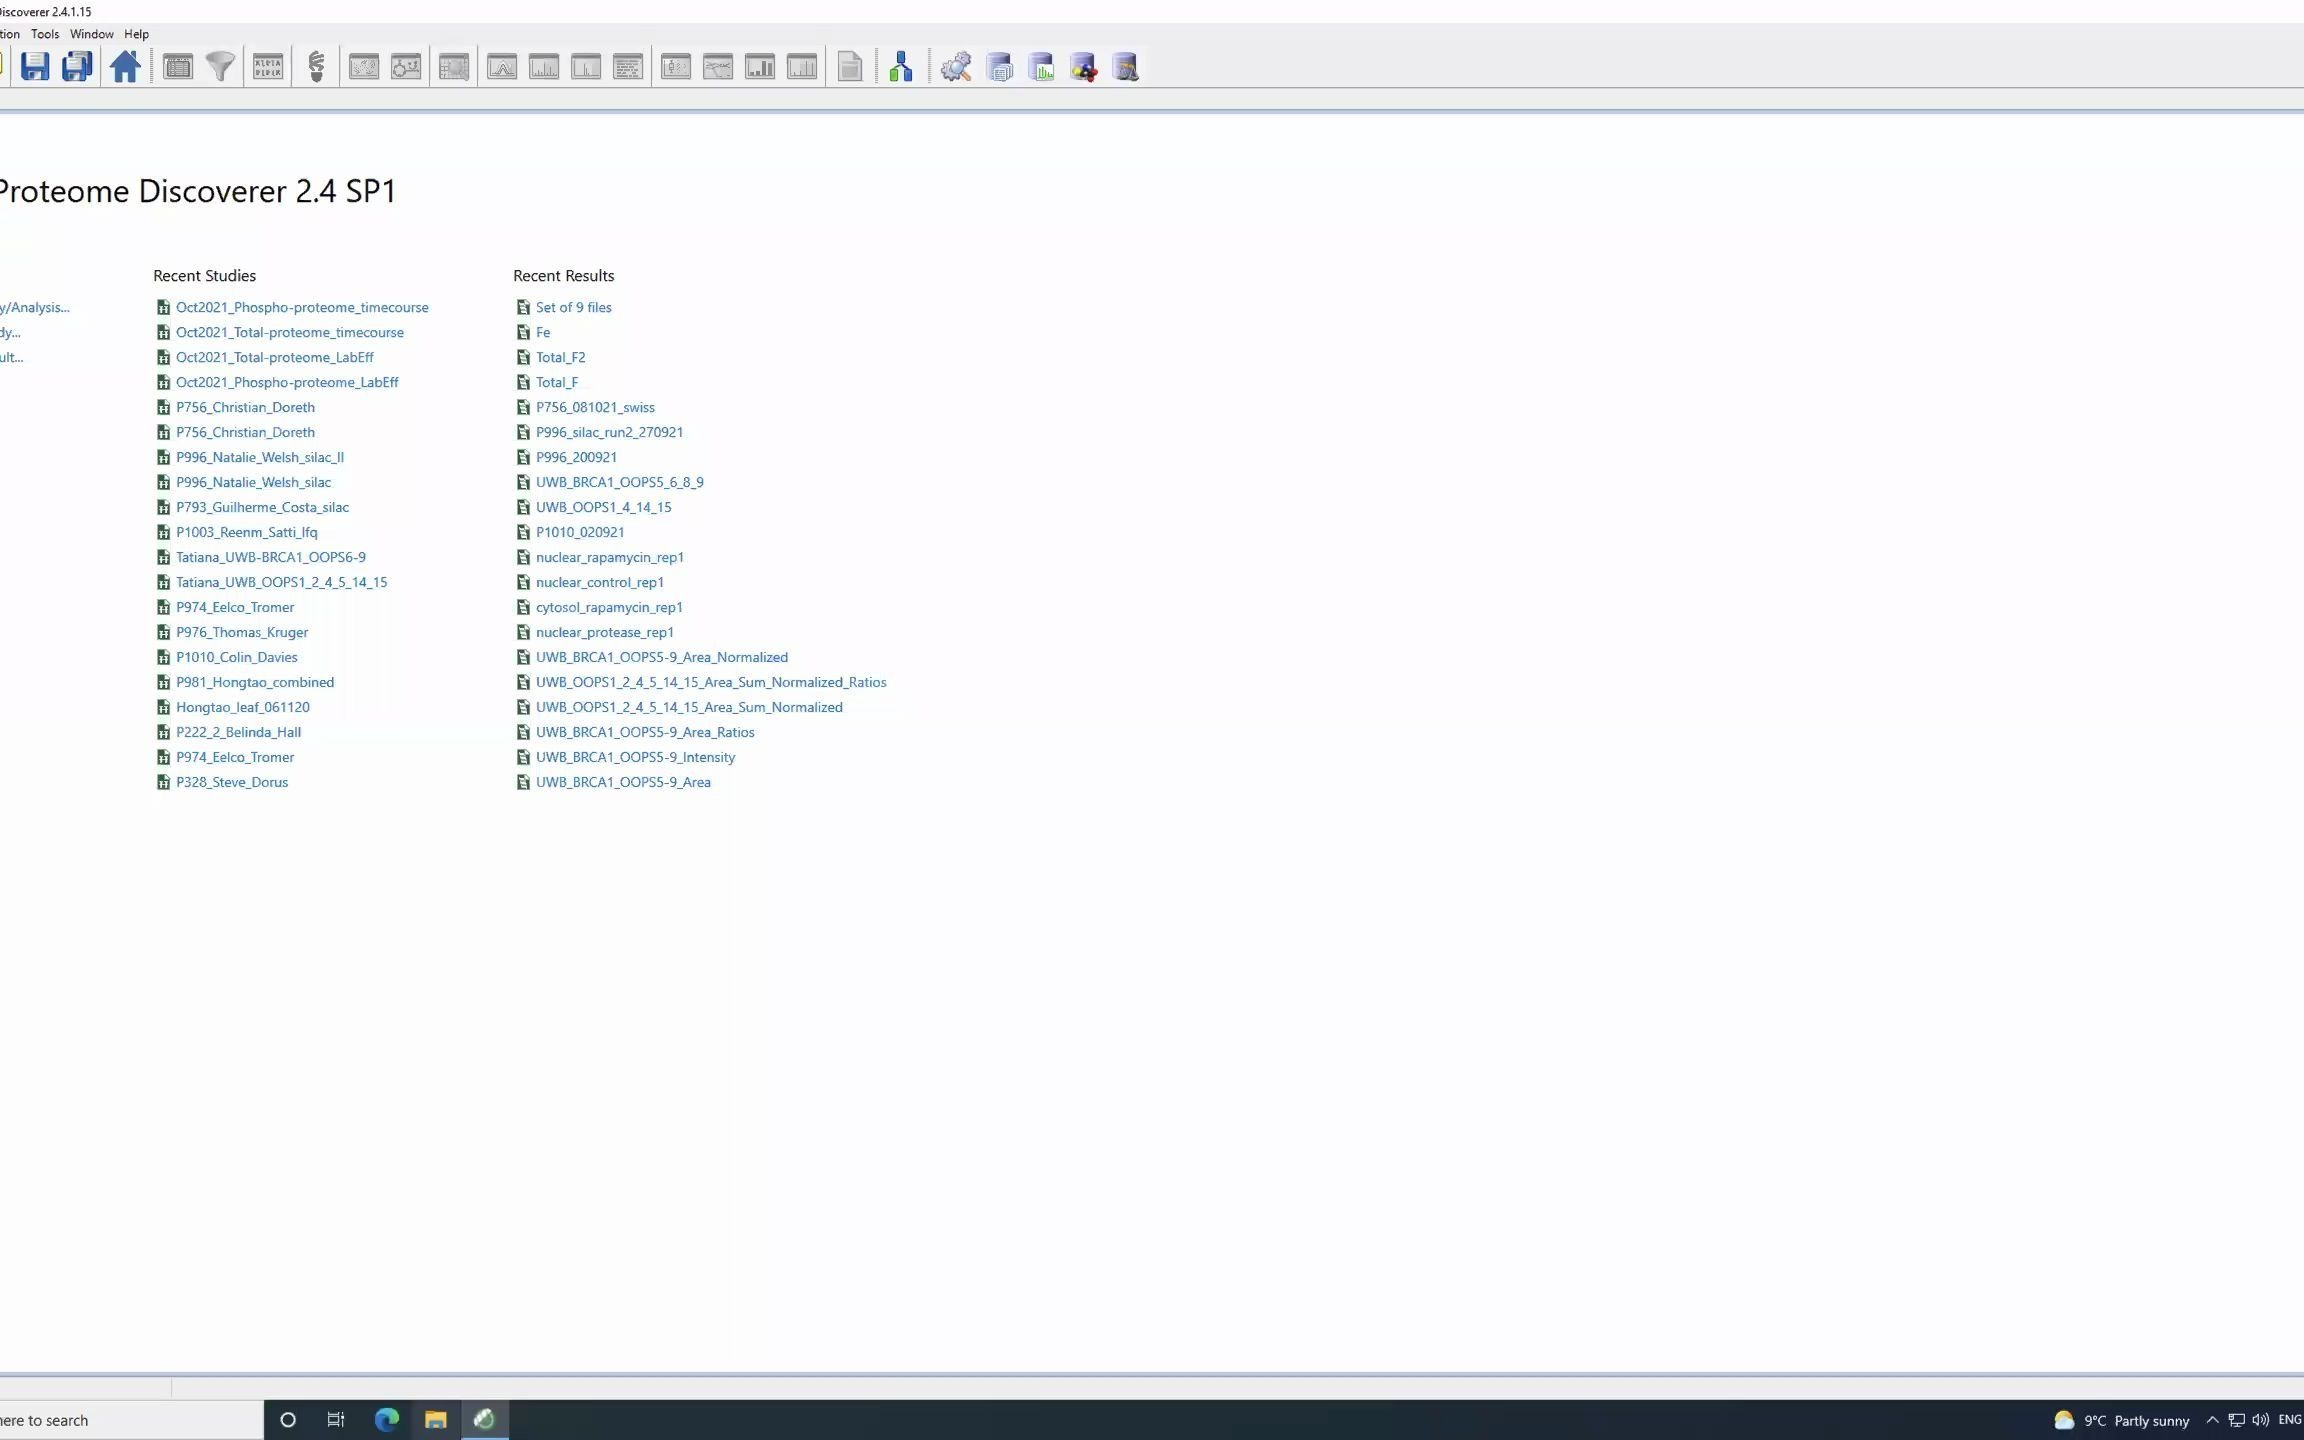2304x1440 pixels.
Task: Open Oct2021_Phospho-proteome_timecourse study
Action: pos(302,305)
